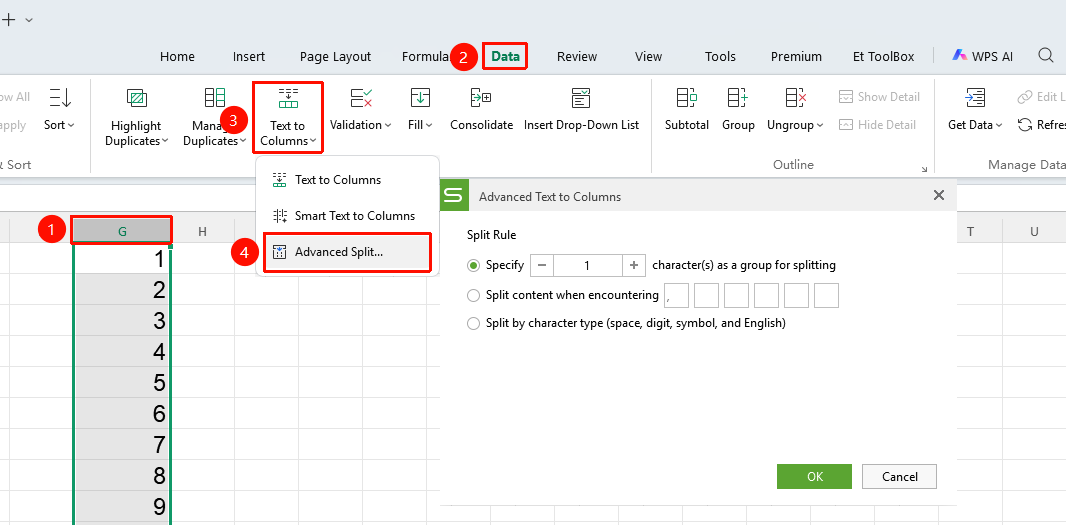Click the character count input field
This screenshot has height=525, width=1066.
click(587, 265)
